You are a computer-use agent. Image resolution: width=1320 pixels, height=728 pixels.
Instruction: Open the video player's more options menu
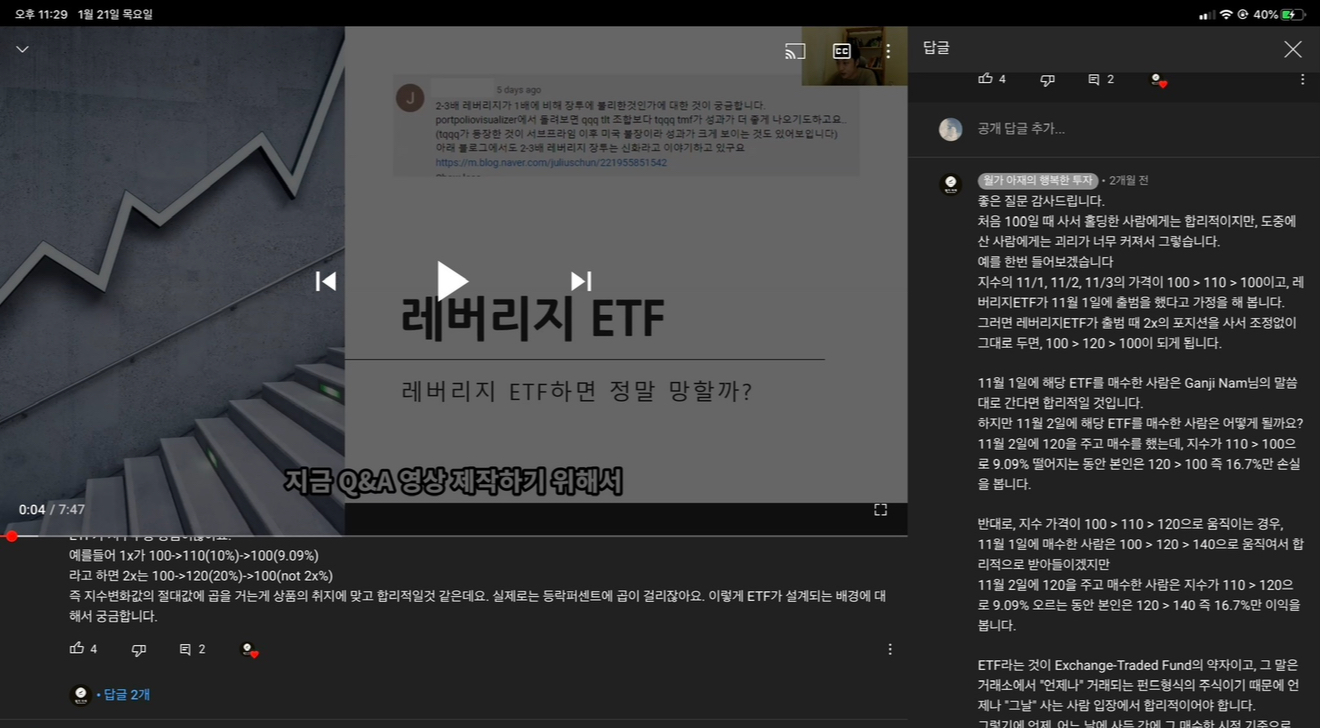click(888, 51)
